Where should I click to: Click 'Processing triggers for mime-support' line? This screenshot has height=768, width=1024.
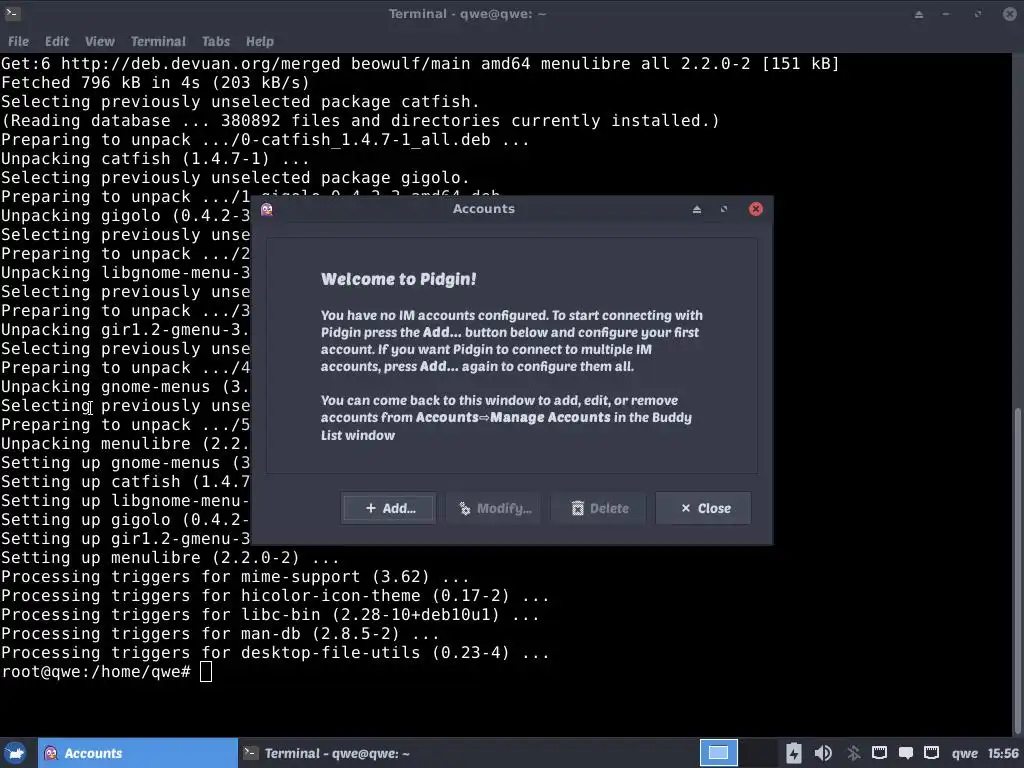pyautogui.click(x=235, y=577)
